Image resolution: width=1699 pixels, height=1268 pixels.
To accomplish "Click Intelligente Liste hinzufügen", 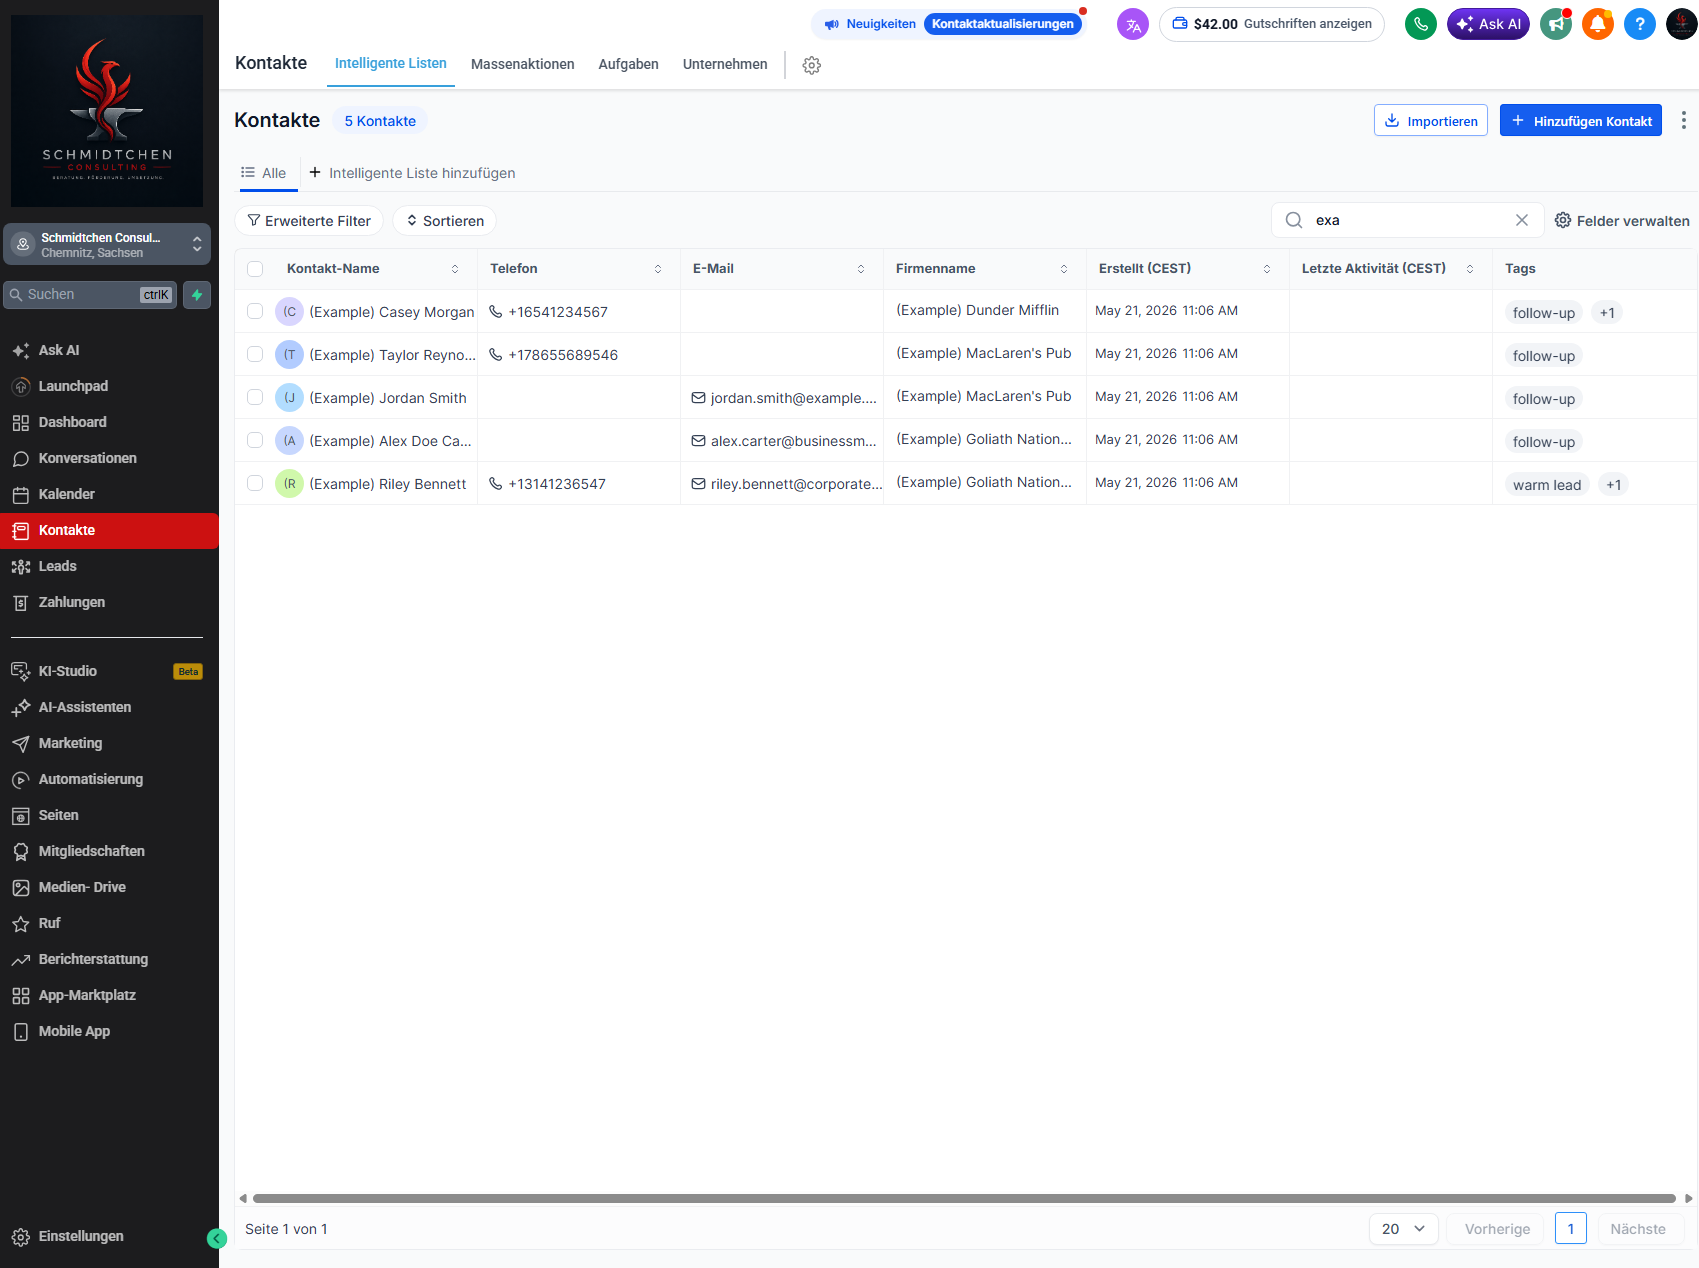I will pos(412,173).
